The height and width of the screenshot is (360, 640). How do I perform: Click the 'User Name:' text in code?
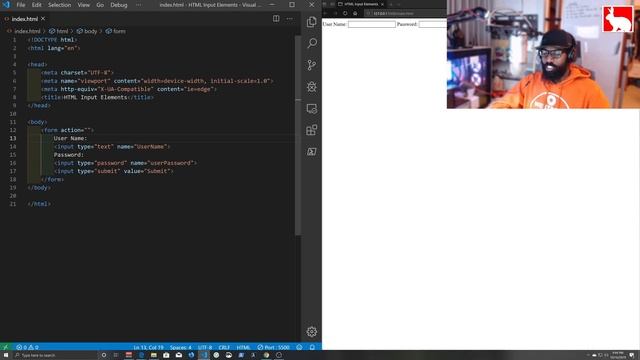(x=70, y=138)
